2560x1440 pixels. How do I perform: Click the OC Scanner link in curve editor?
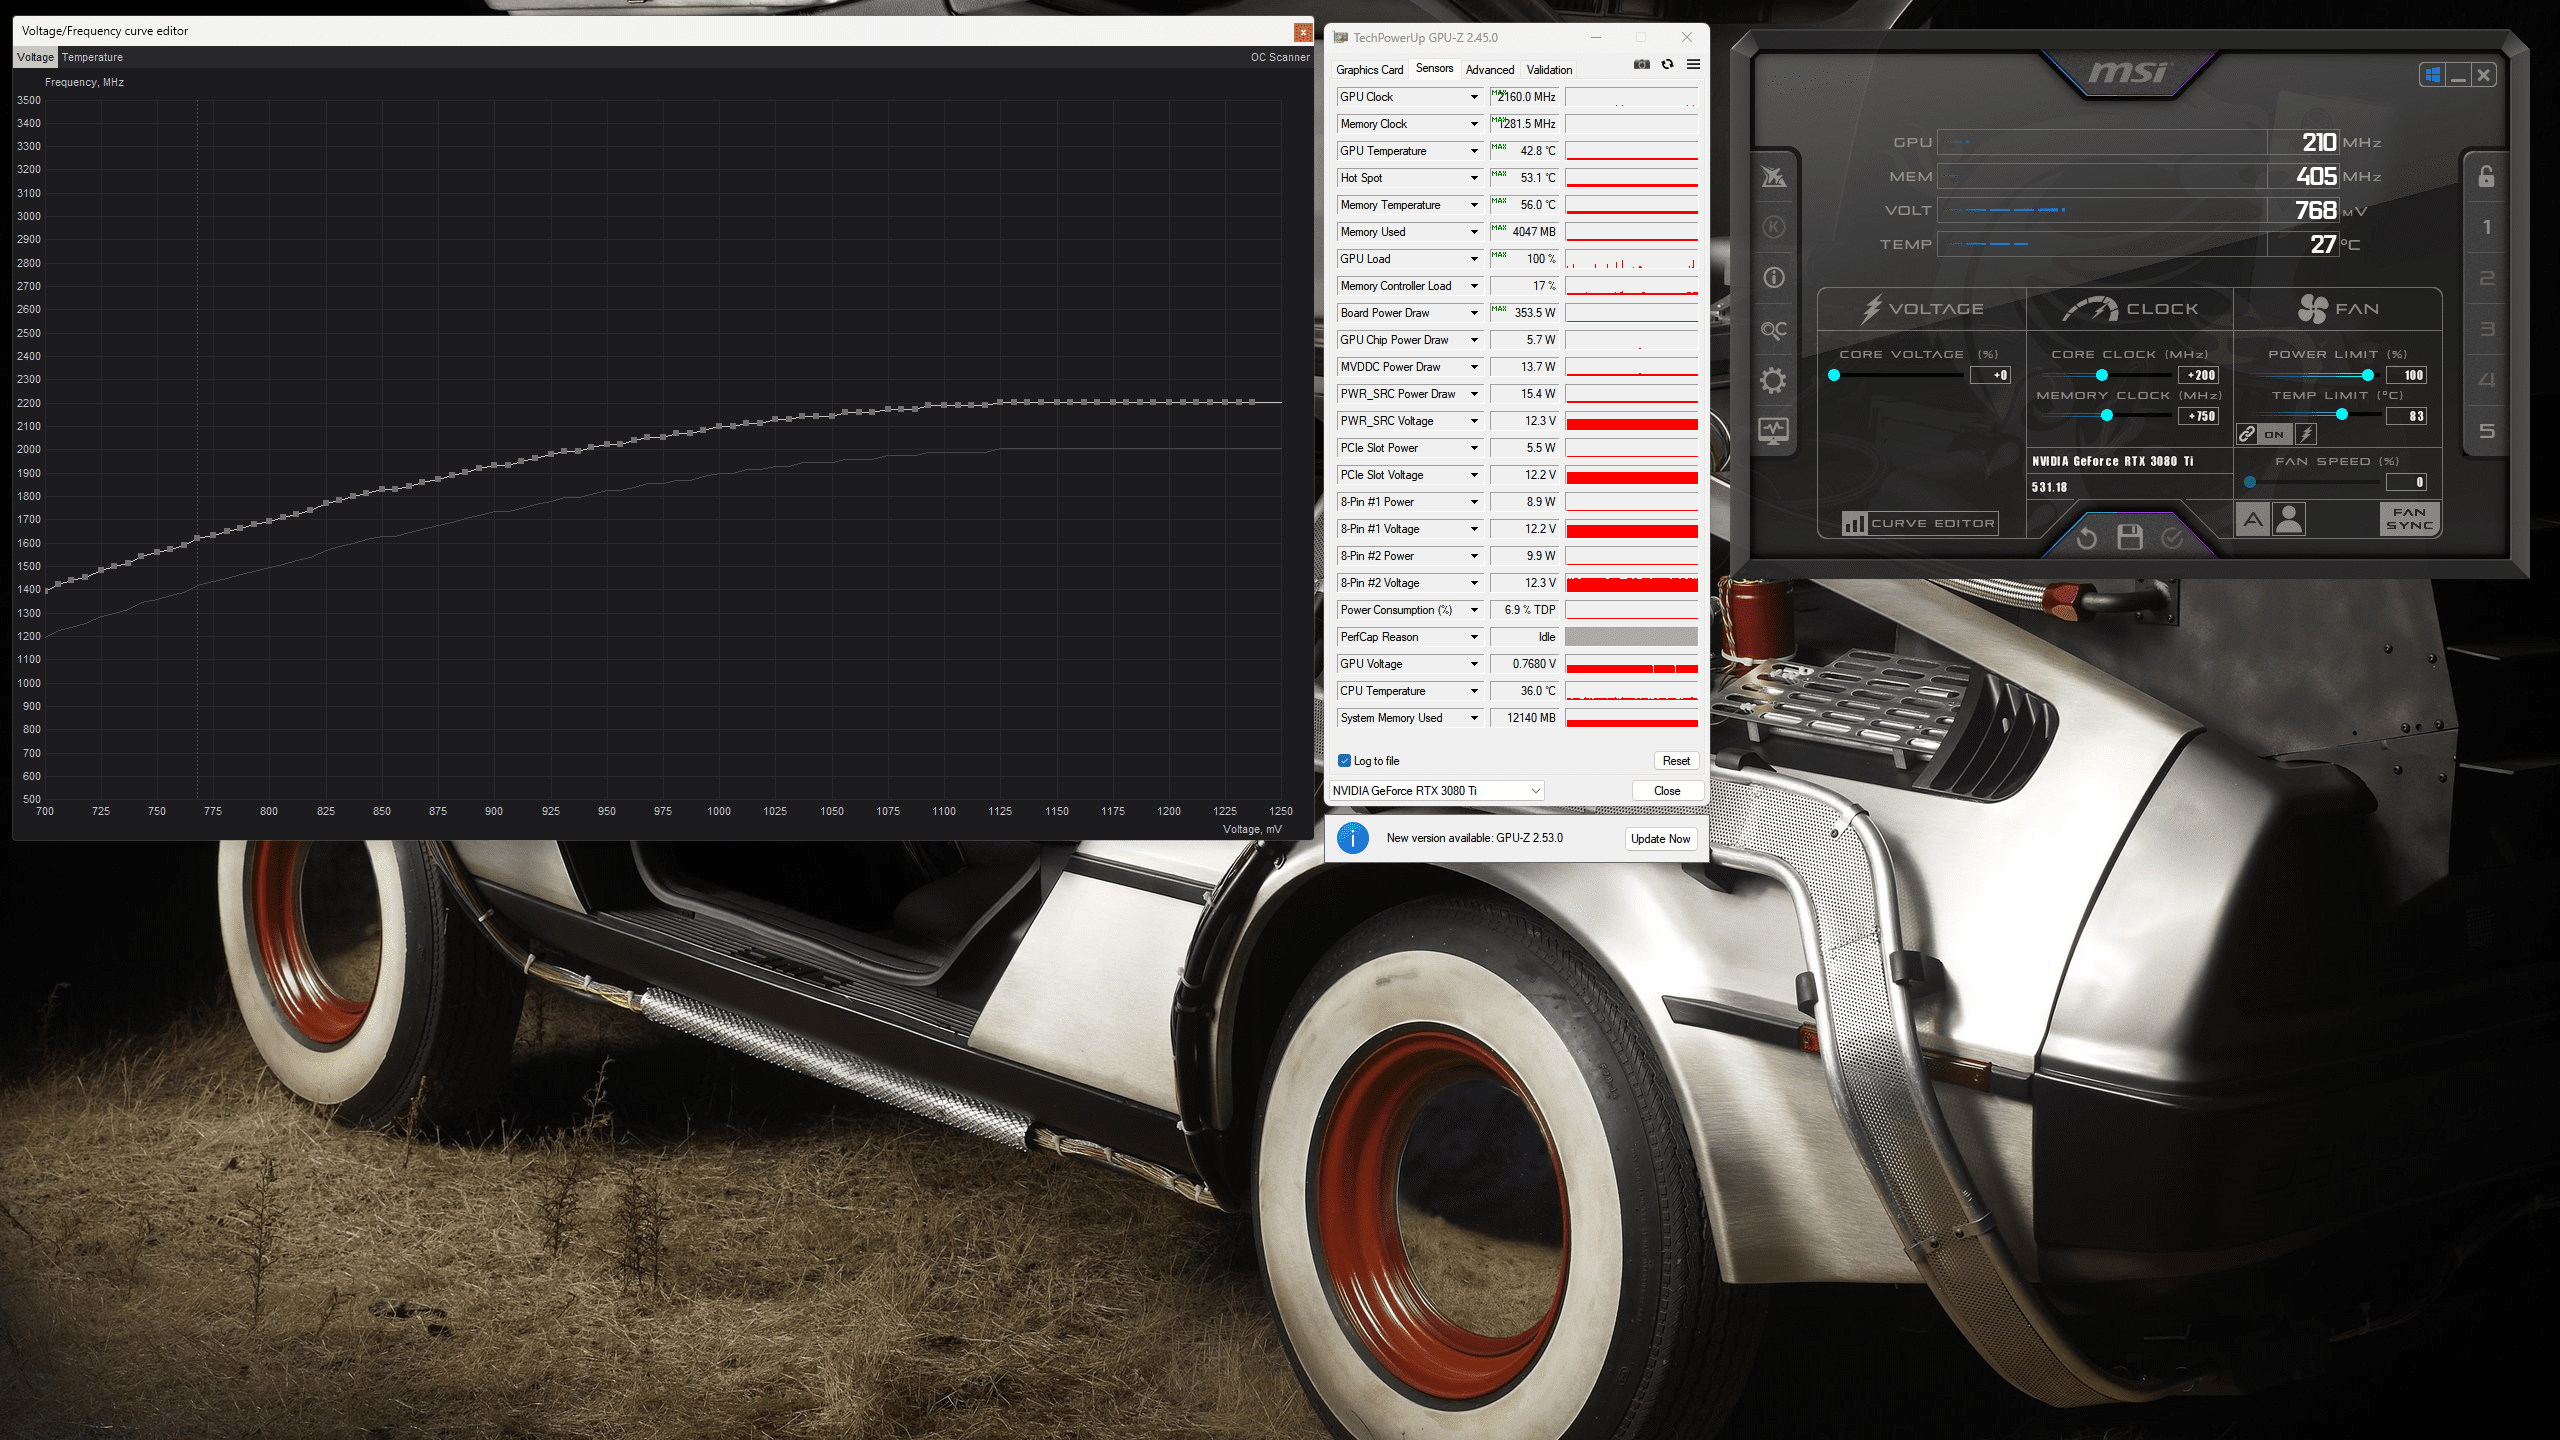coord(1279,57)
